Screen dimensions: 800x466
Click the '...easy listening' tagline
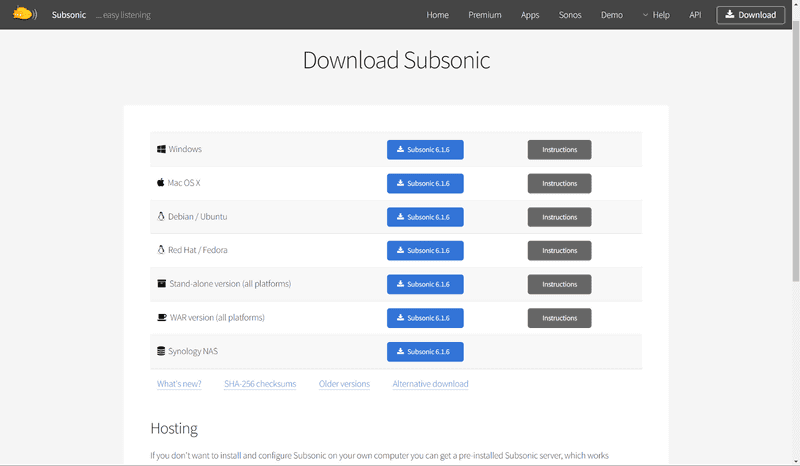[123, 15]
